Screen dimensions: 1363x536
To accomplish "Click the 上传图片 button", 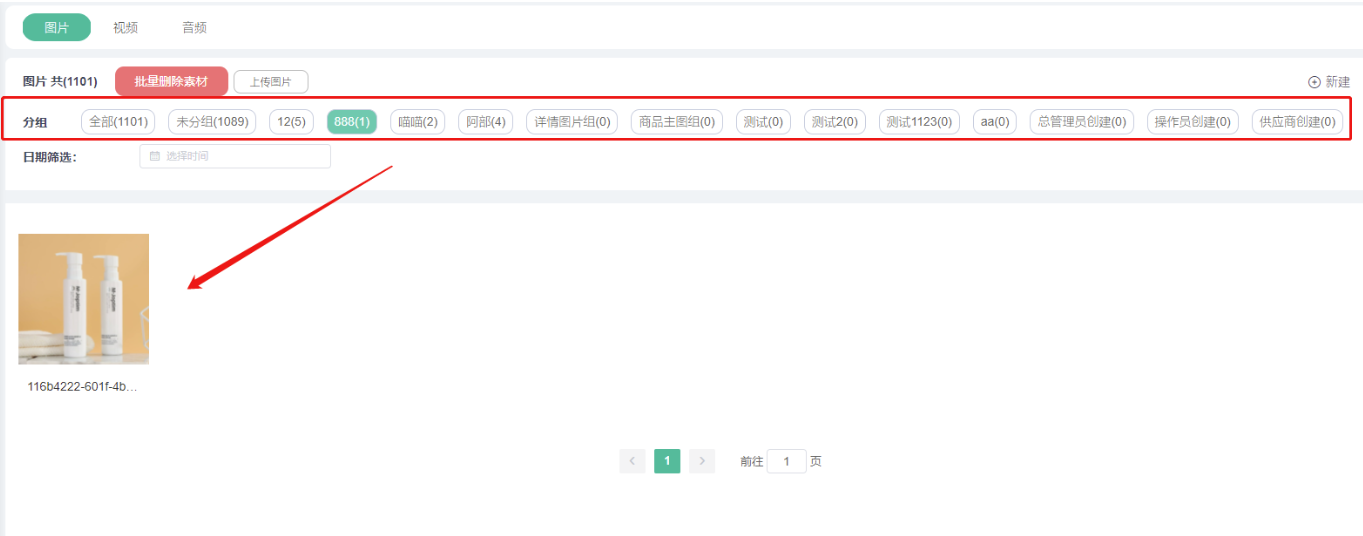I will [270, 82].
